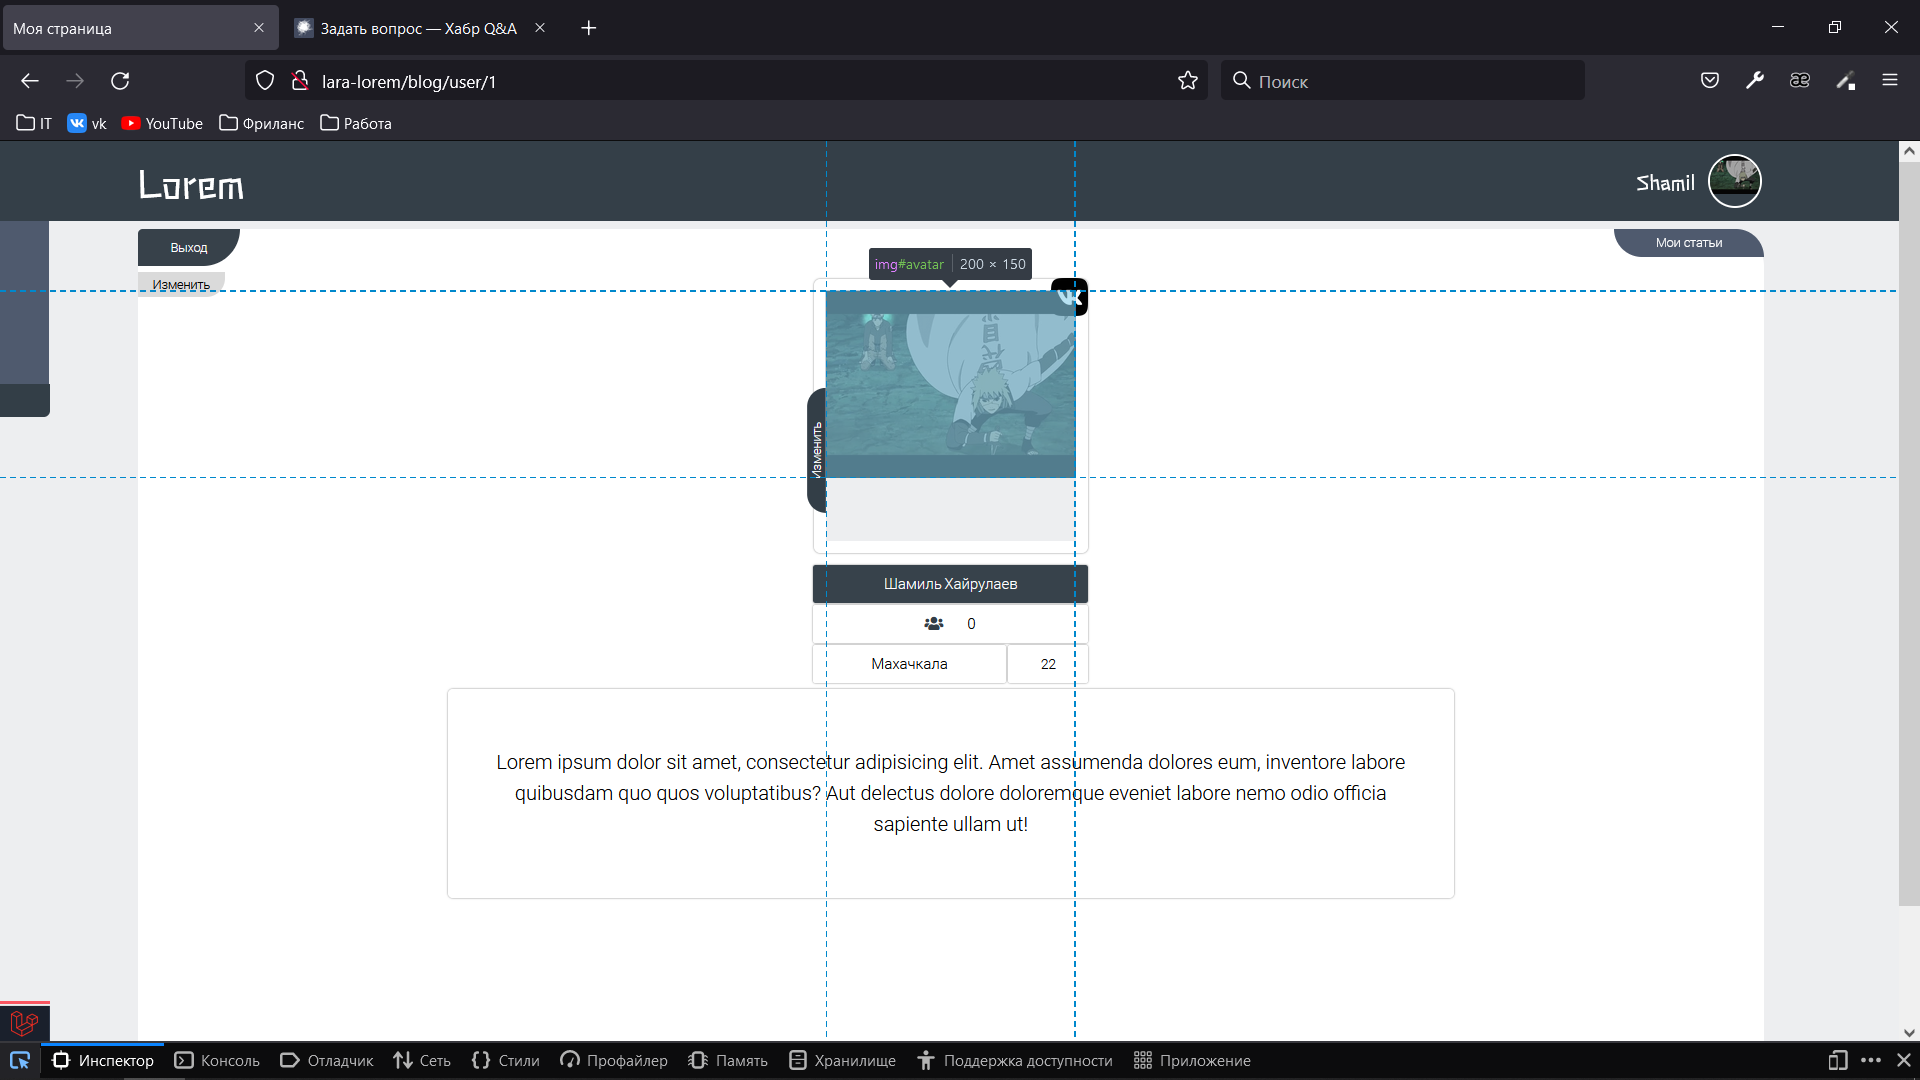Click the followers group icon
Screen dimensions: 1920x1080
[x=934, y=623]
